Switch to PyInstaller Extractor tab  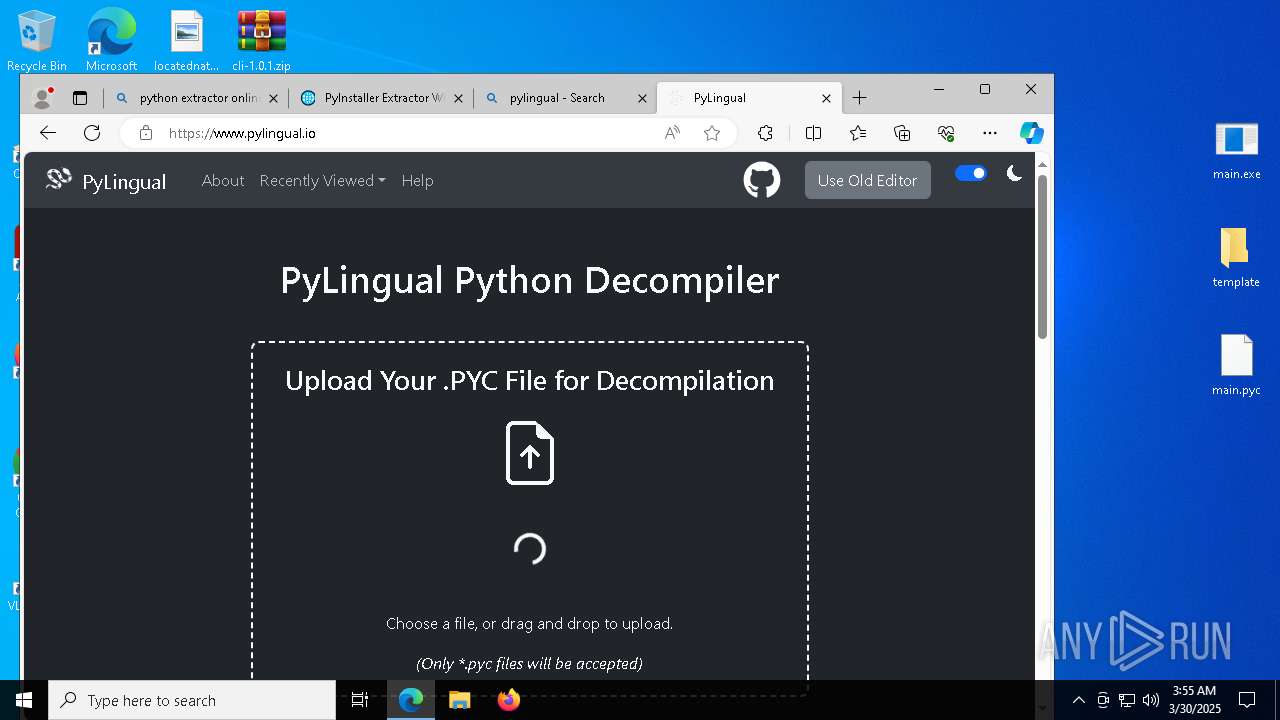[380, 98]
